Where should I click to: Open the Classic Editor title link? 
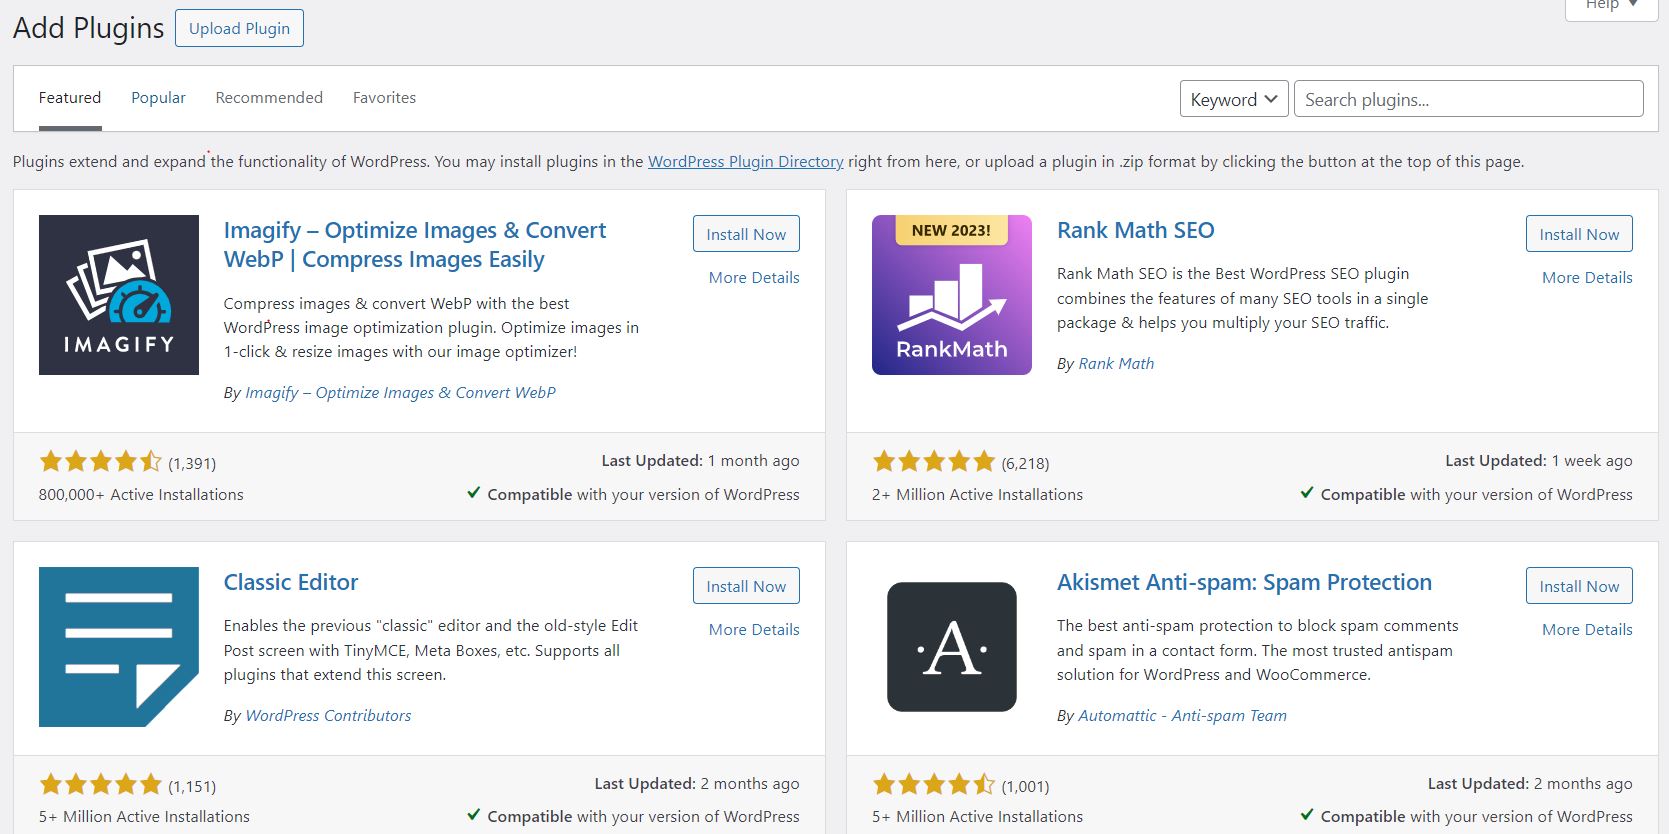click(291, 583)
